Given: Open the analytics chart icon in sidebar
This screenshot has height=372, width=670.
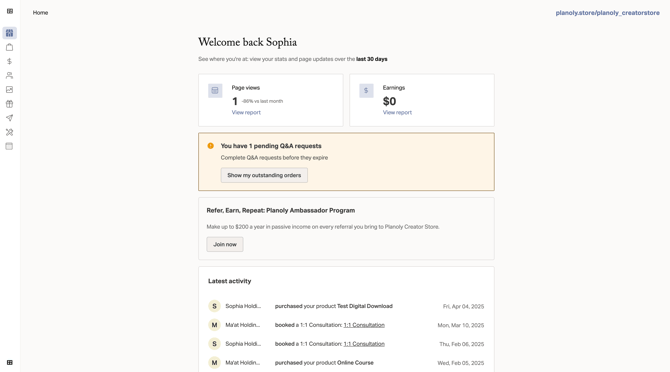Looking at the screenshot, I should [9, 89].
